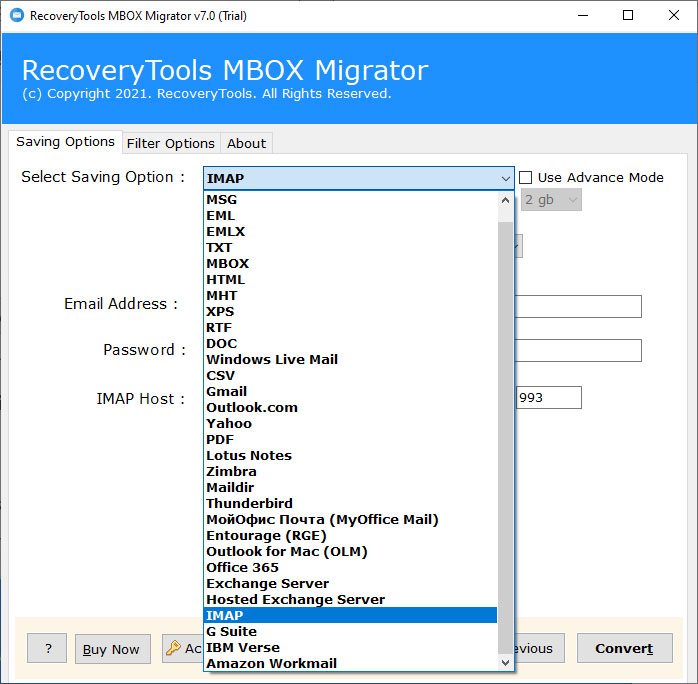
Task: Pick HTML from the list
Action: [350, 279]
